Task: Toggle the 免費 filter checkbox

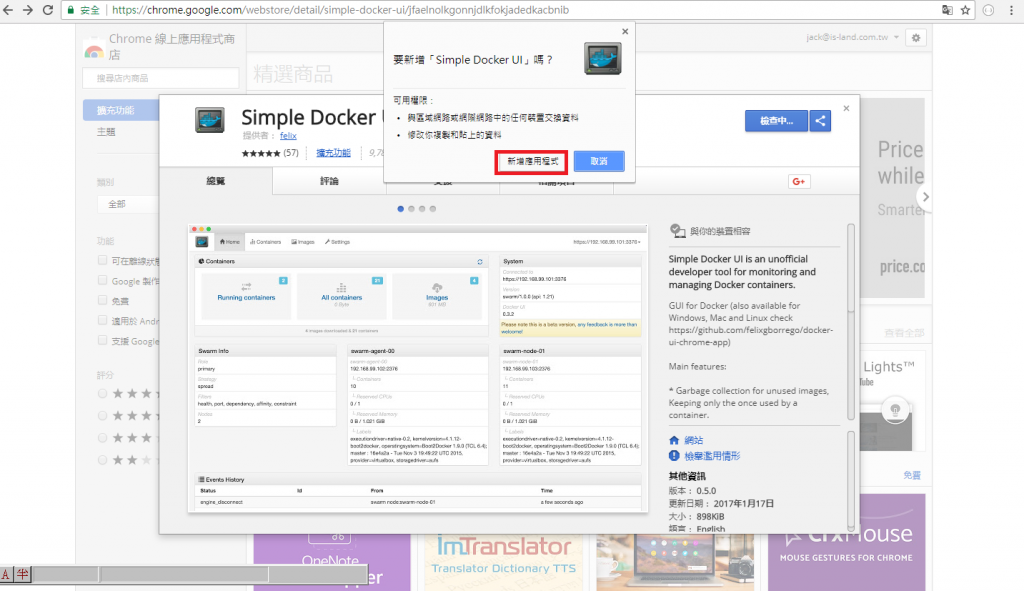Action: tap(103, 300)
